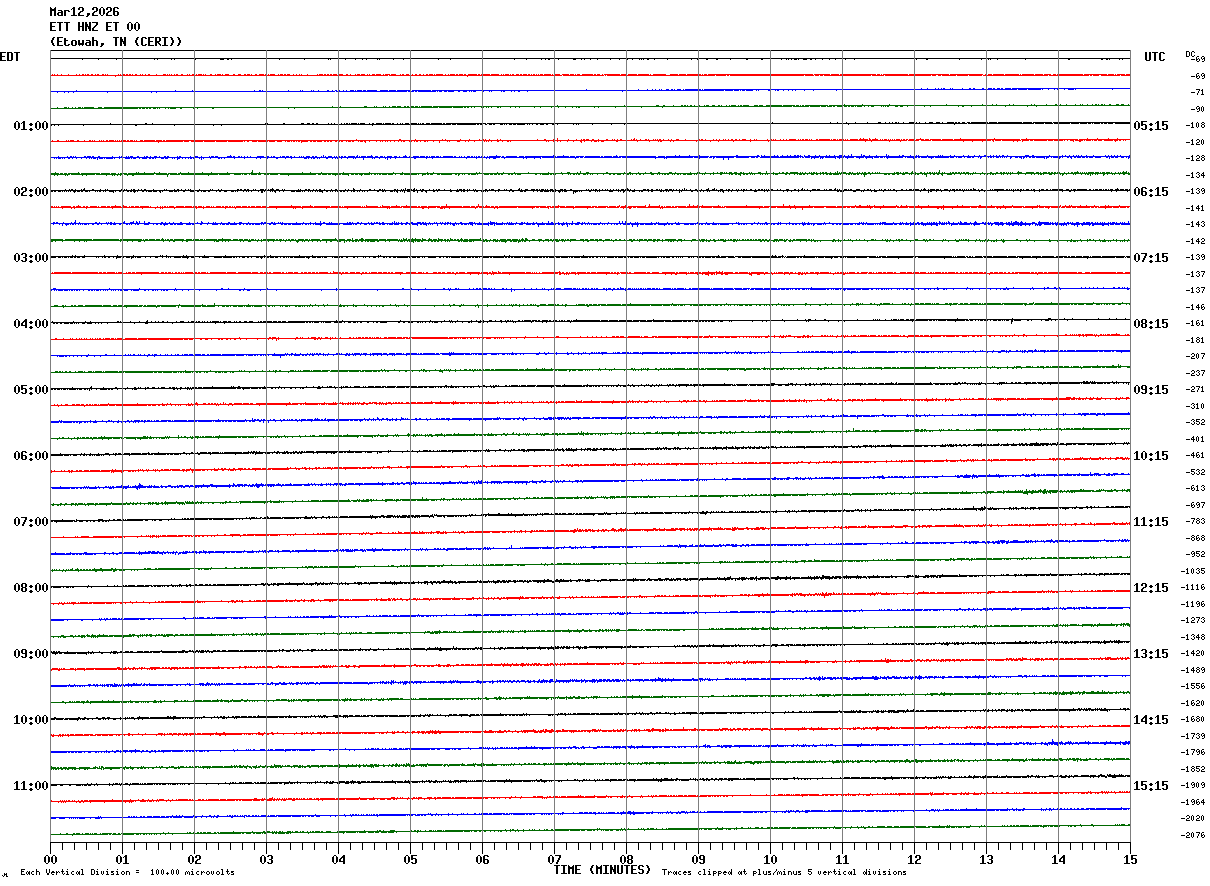The image size is (1210, 886).
Task: Click the '04:00' EDT time label
Action: tap(31, 324)
